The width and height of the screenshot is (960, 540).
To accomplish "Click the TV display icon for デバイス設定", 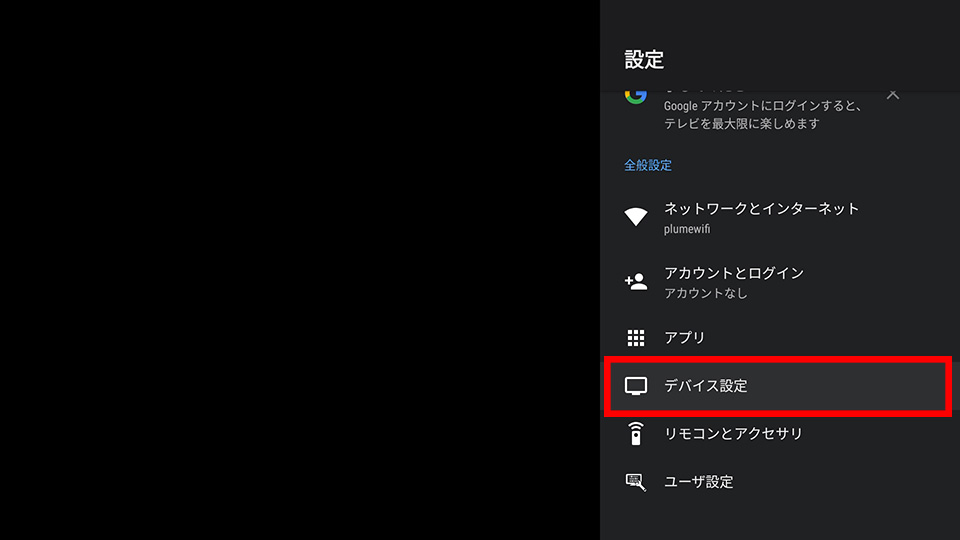I will [x=636, y=386].
